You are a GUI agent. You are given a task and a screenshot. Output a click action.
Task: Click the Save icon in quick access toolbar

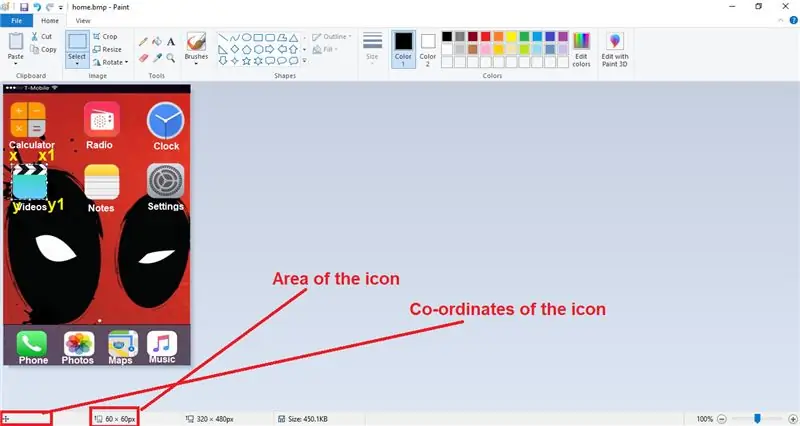point(23,7)
